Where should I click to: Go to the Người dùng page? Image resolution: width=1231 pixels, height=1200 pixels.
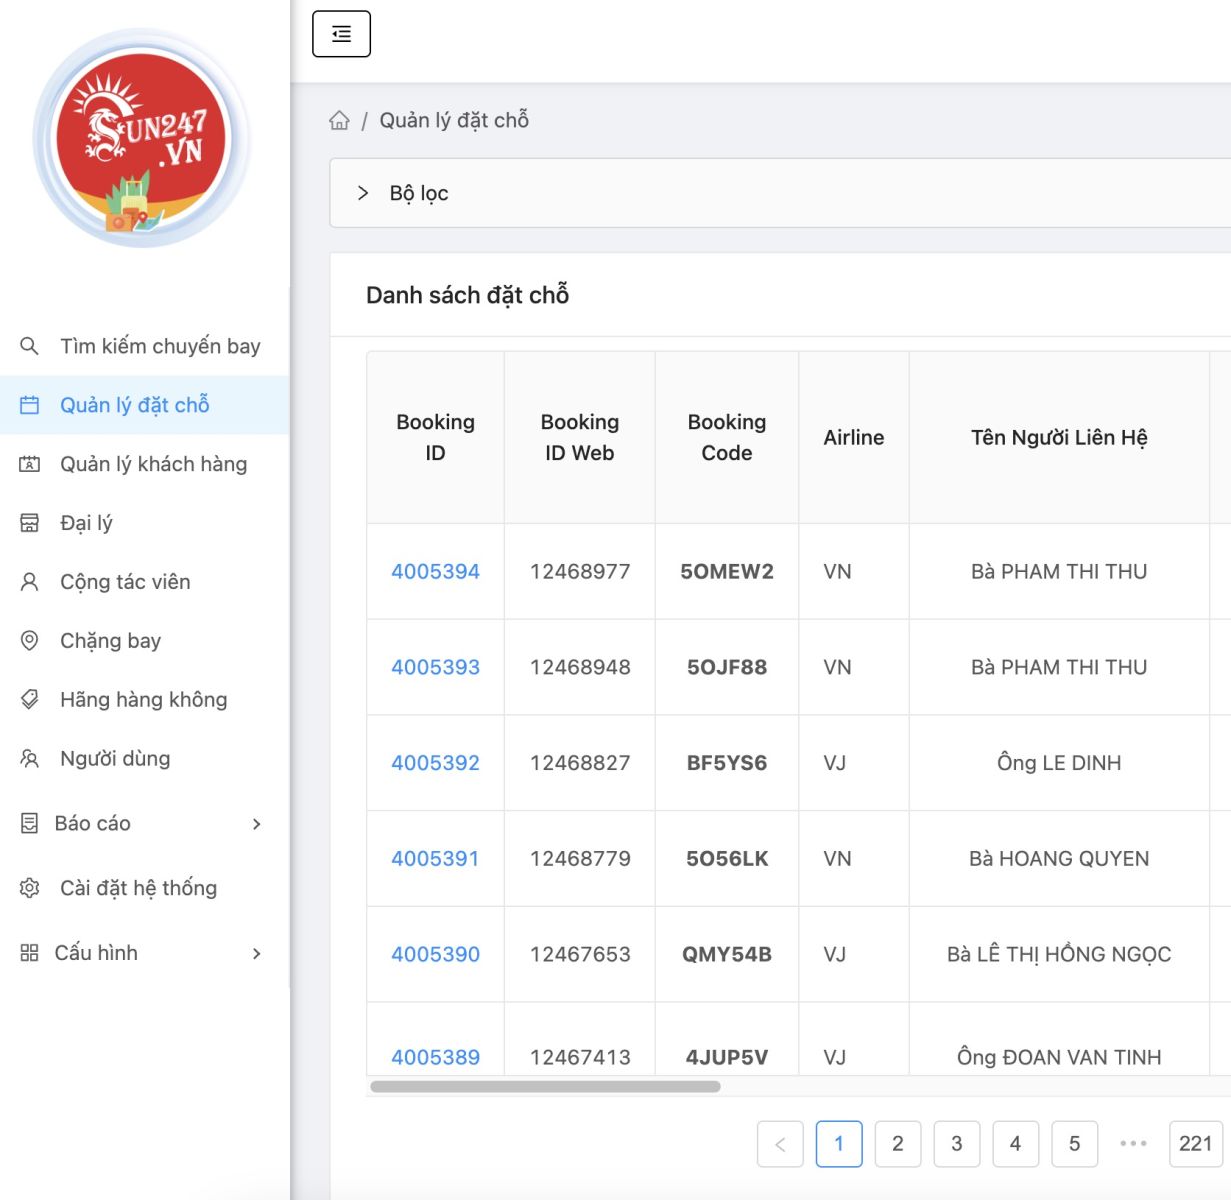tap(115, 759)
